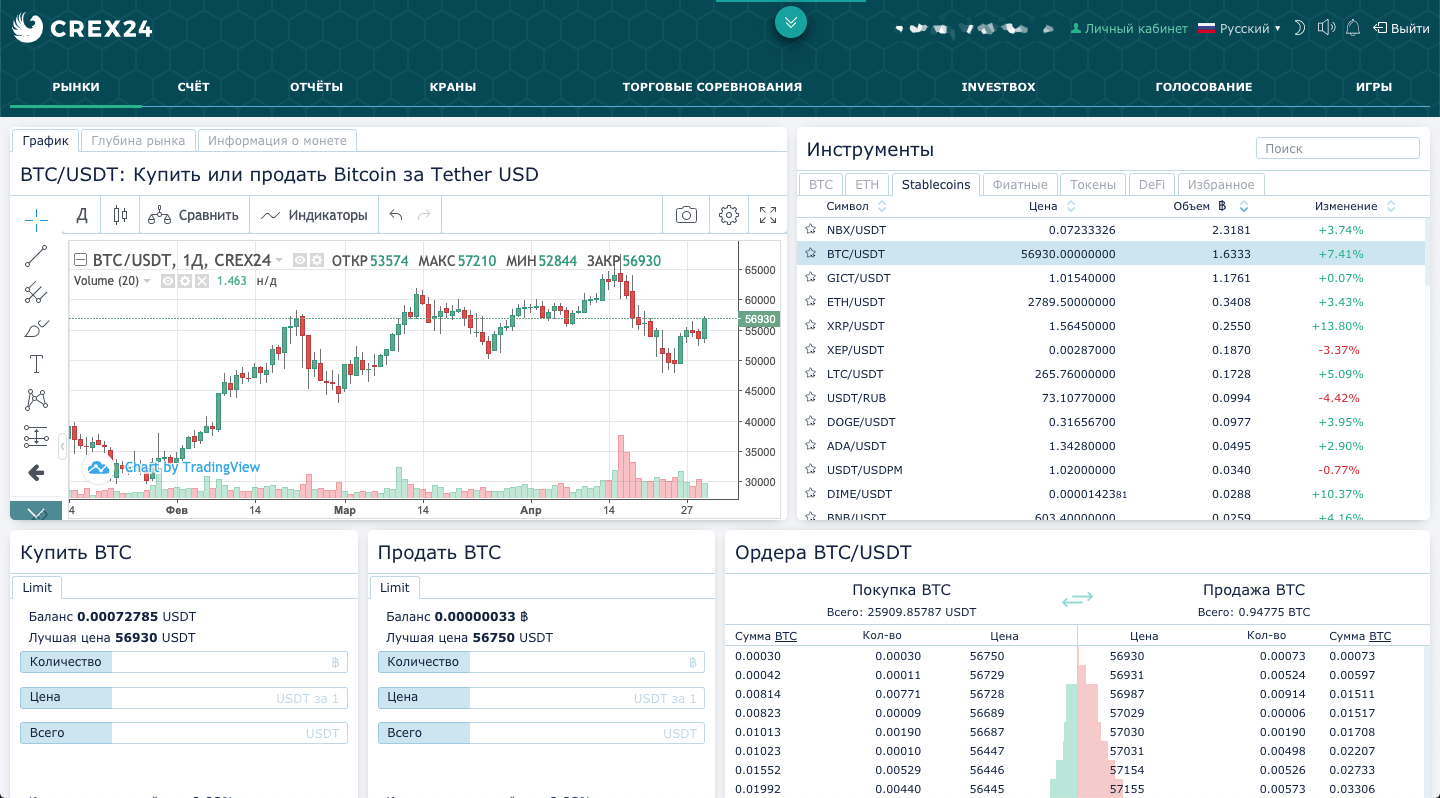Viewport: 1440px width, 798px height.
Task: Collapse left drawing toolbar handle
Action: click(63, 446)
